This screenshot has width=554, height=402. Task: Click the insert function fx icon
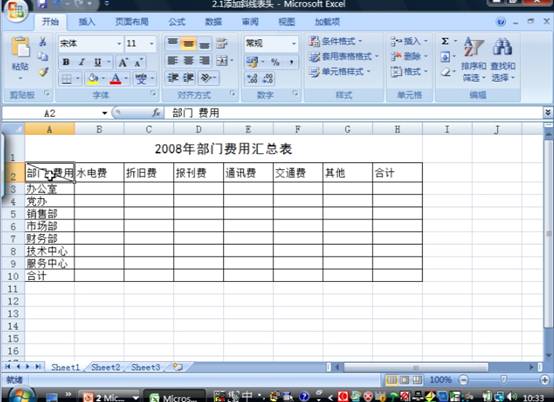[x=156, y=113]
